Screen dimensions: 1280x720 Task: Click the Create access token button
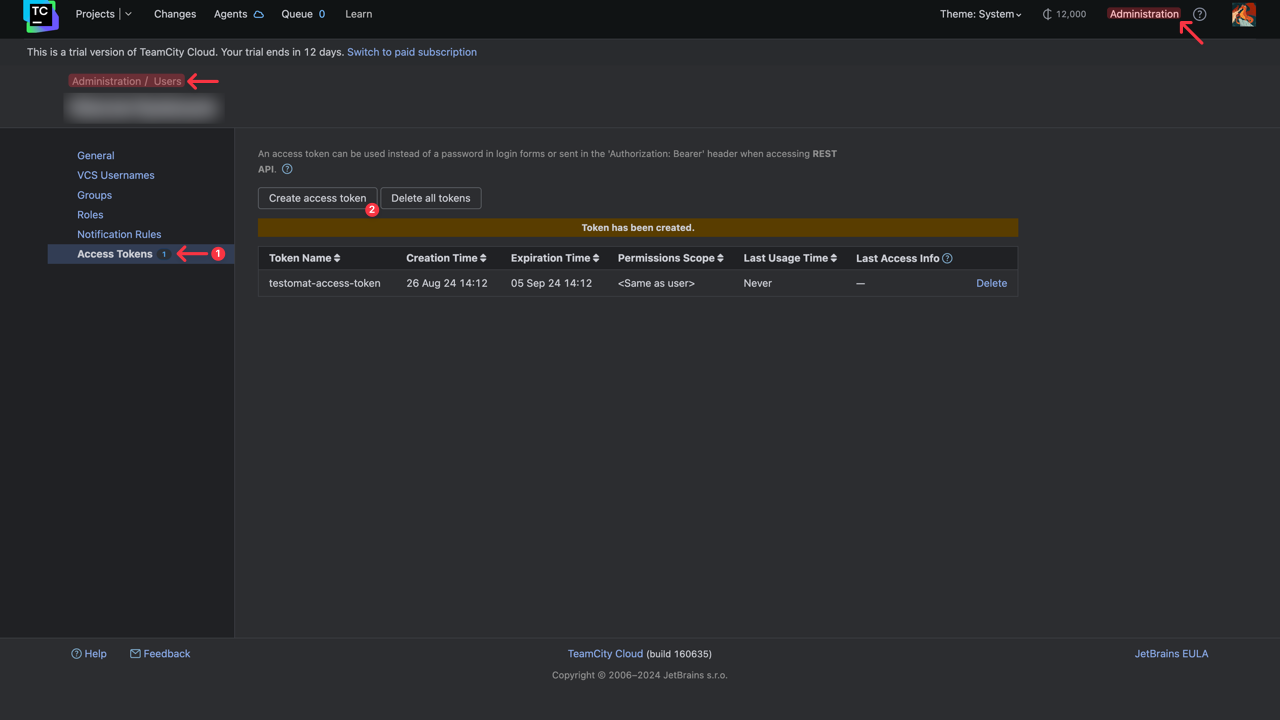pos(317,198)
